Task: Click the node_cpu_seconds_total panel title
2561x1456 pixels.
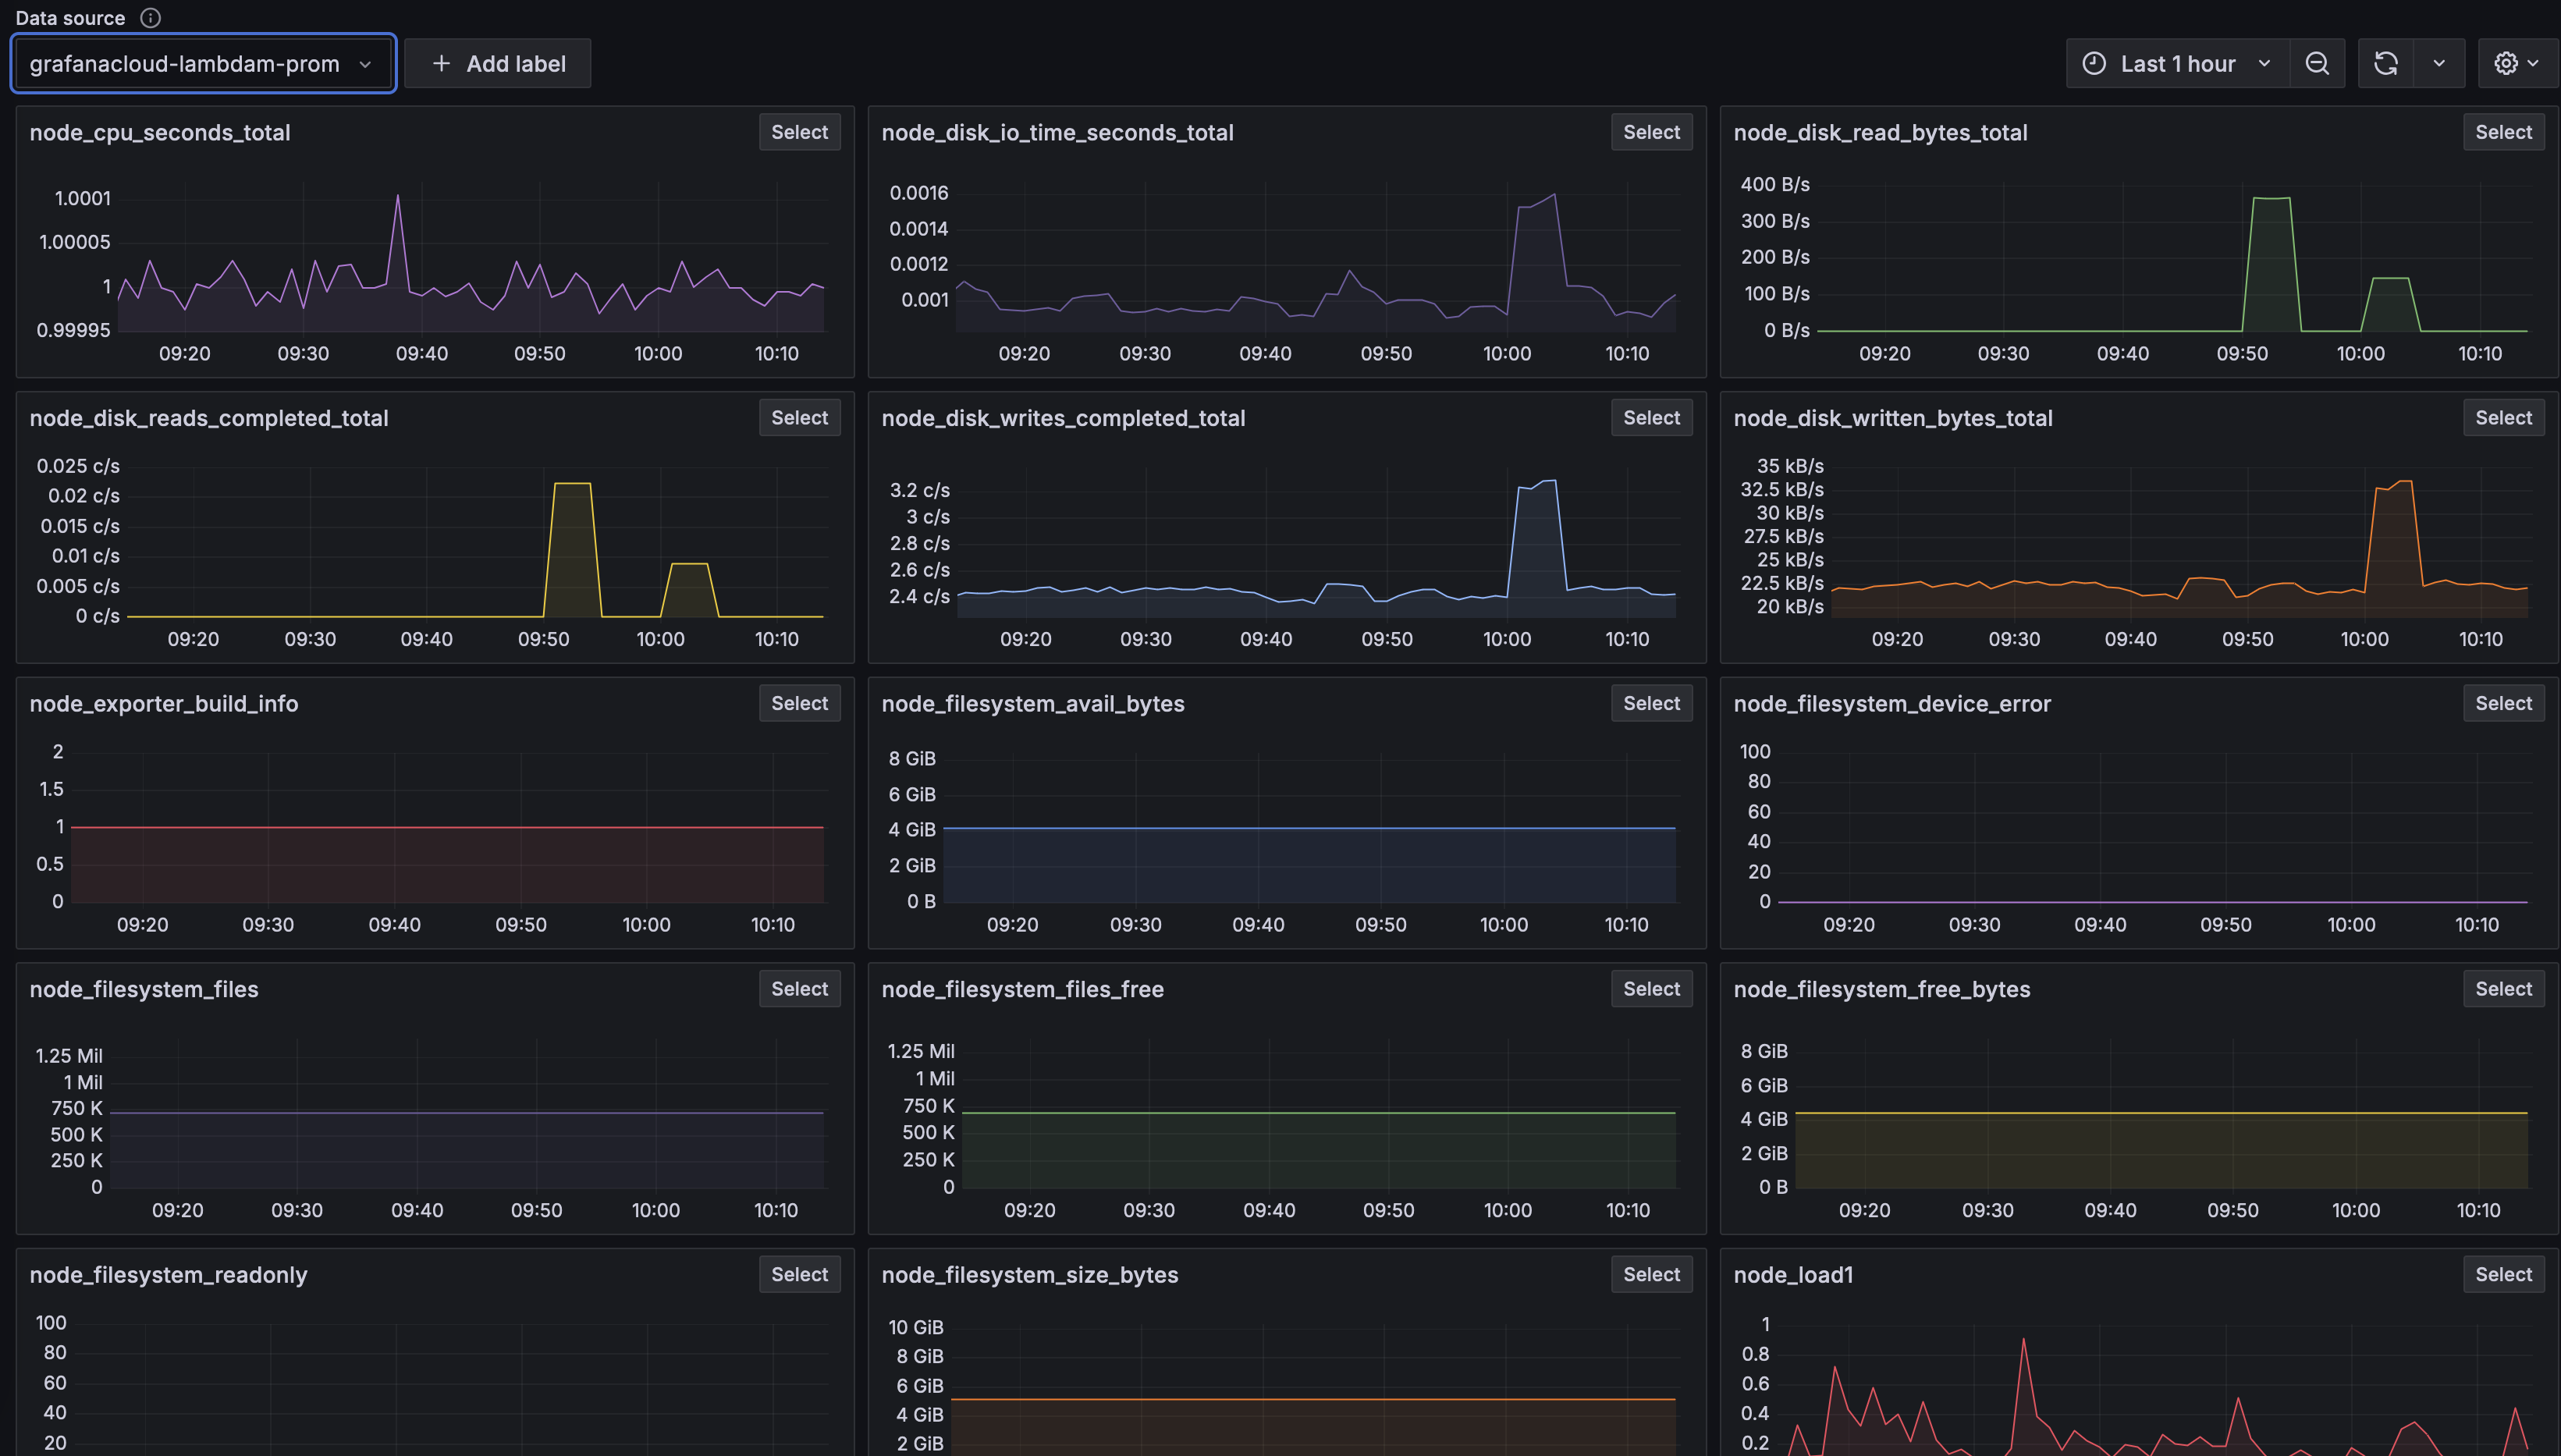Action: click(x=160, y=132)
